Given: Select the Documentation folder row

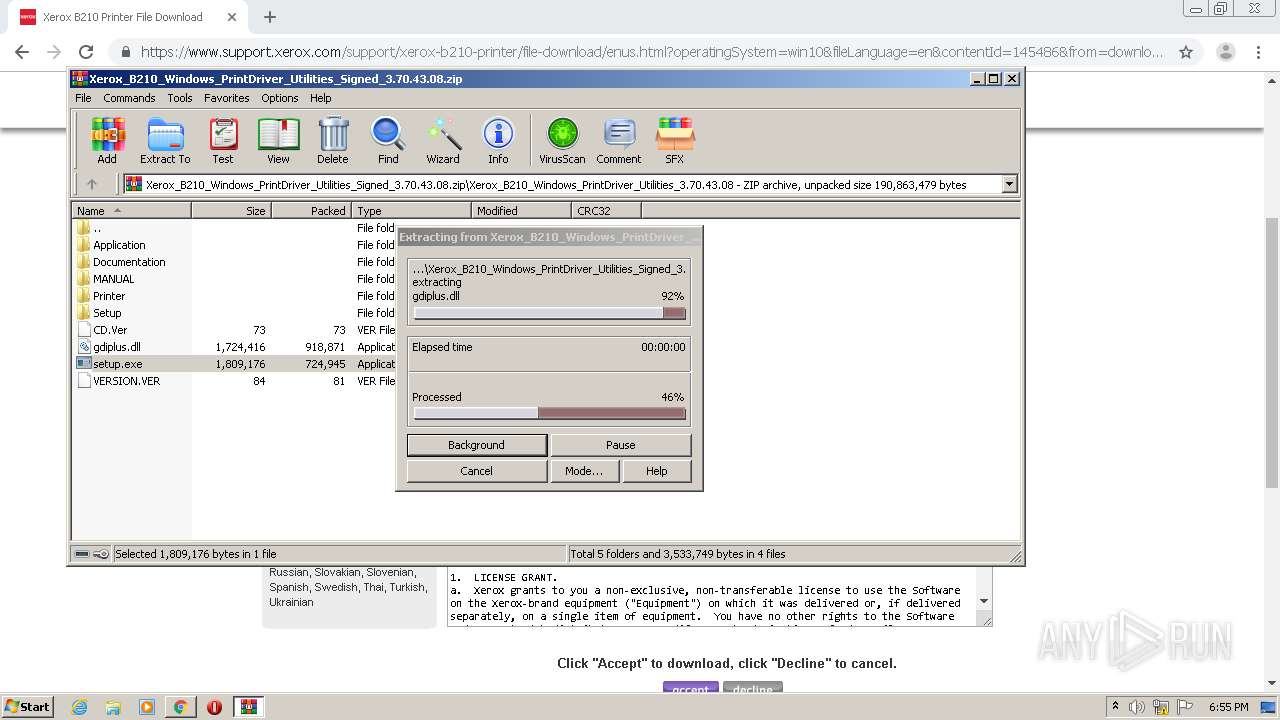Looking at the screenshot, I should (x=129, y=262).
